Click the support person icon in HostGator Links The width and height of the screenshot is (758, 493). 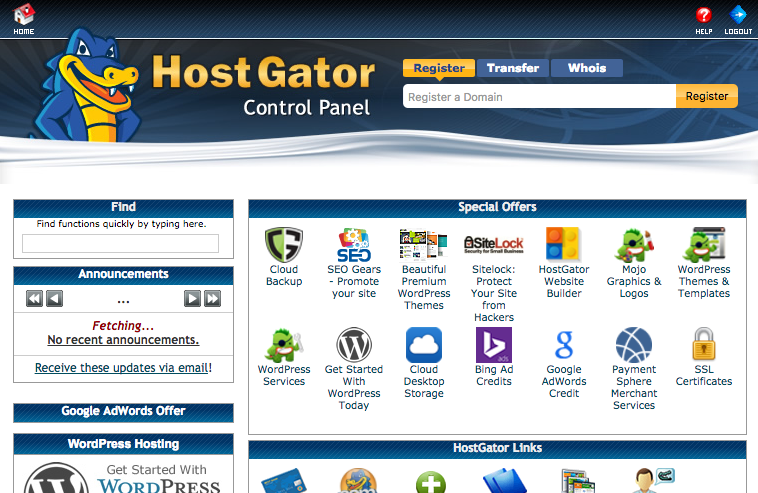tap(654, 480)
